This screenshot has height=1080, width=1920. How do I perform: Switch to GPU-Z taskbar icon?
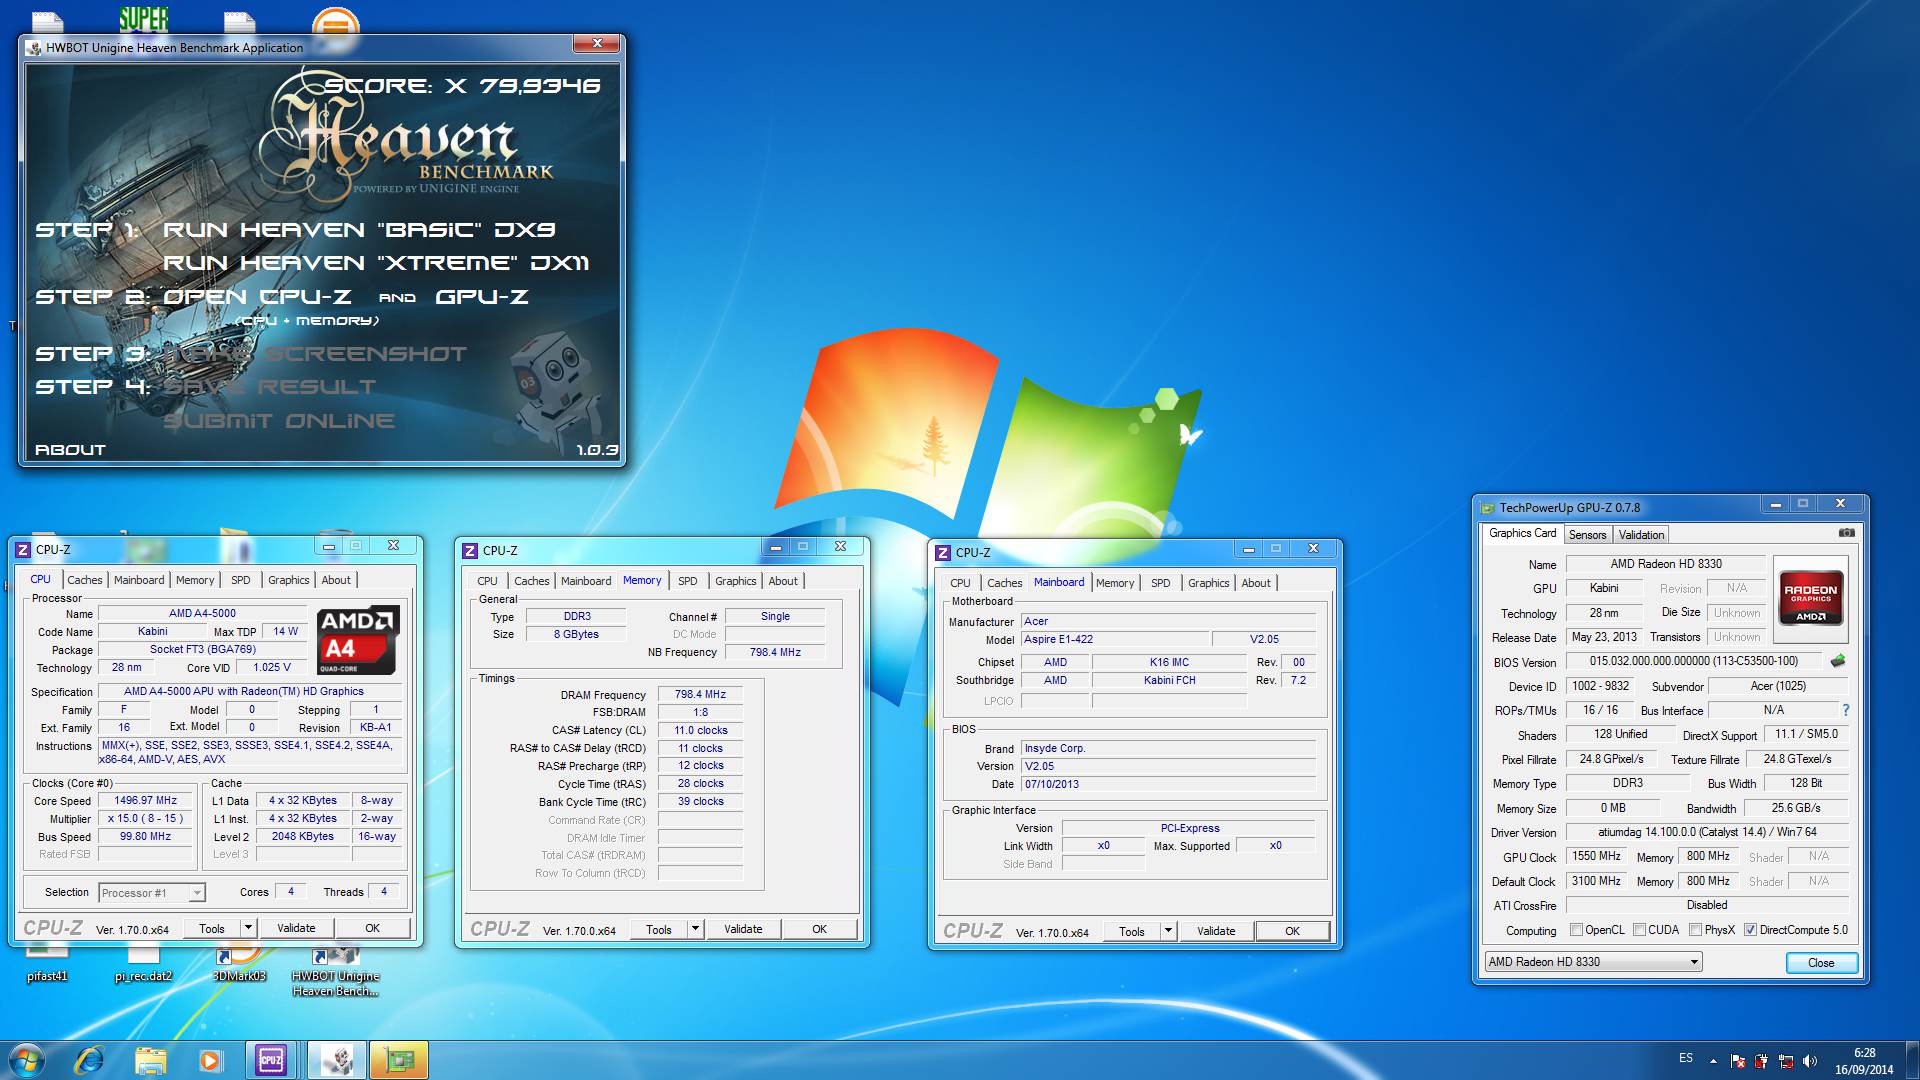pos(399,1060)
